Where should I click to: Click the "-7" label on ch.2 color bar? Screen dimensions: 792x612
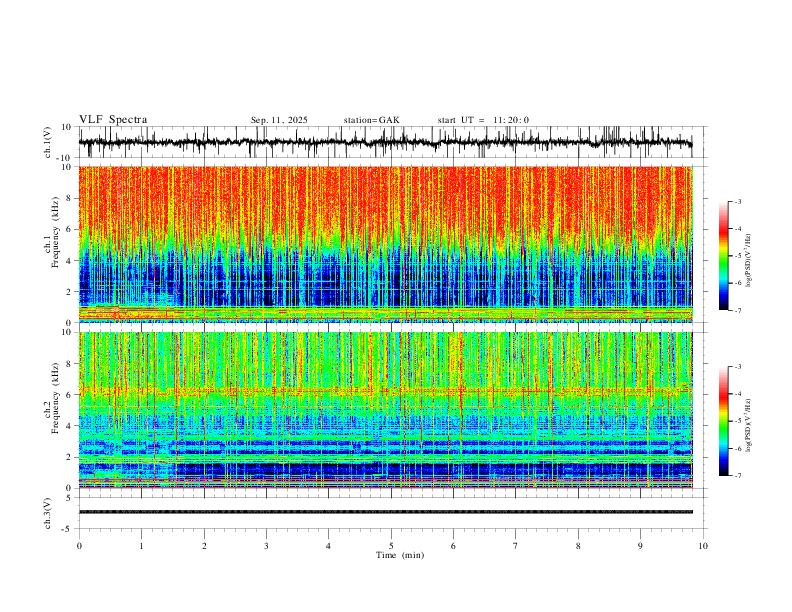tap(738, 476)
